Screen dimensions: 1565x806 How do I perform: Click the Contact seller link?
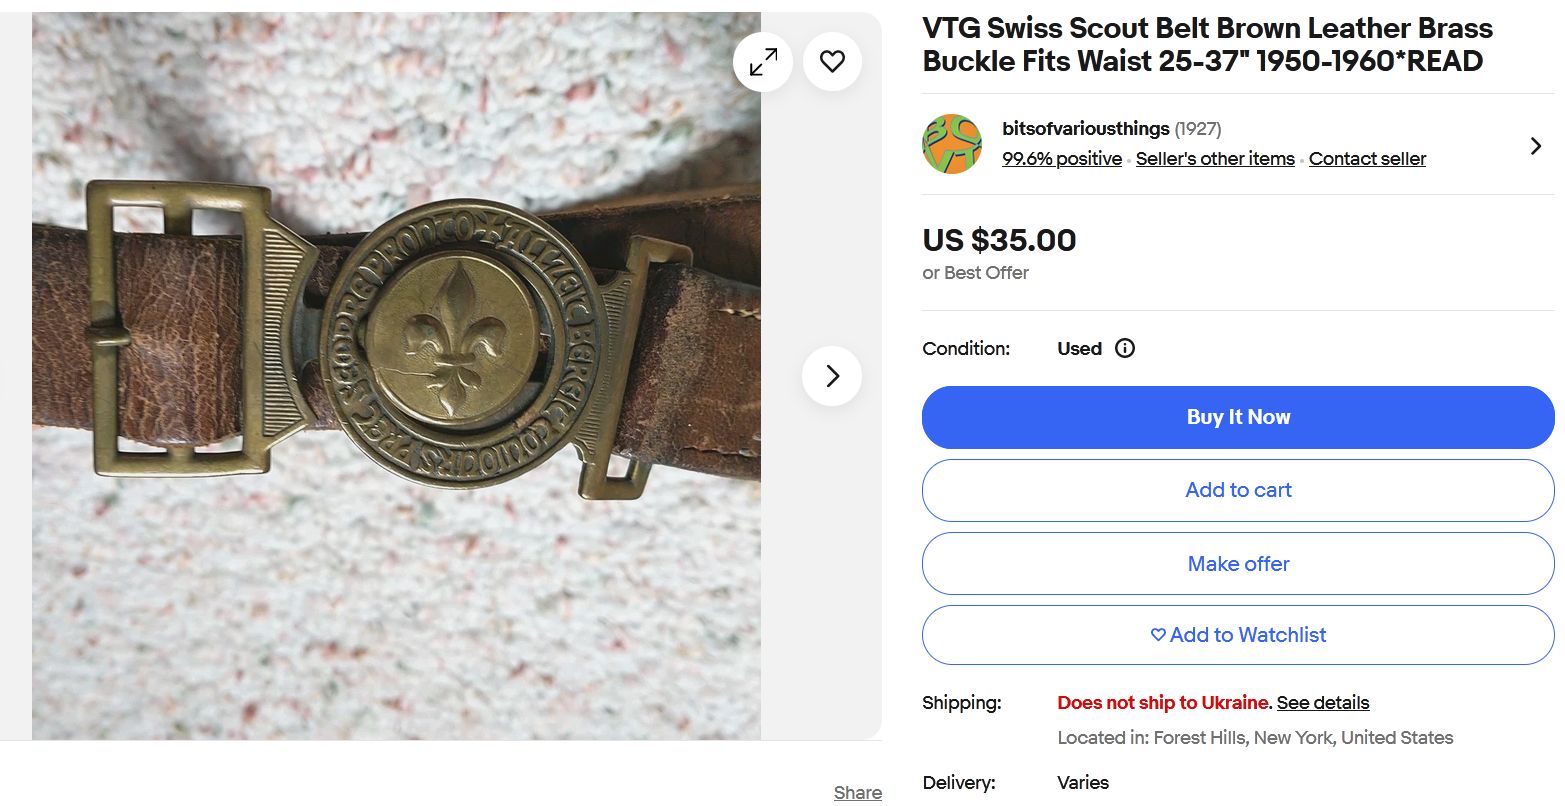pyautogui.click(x=1367, y=159)
